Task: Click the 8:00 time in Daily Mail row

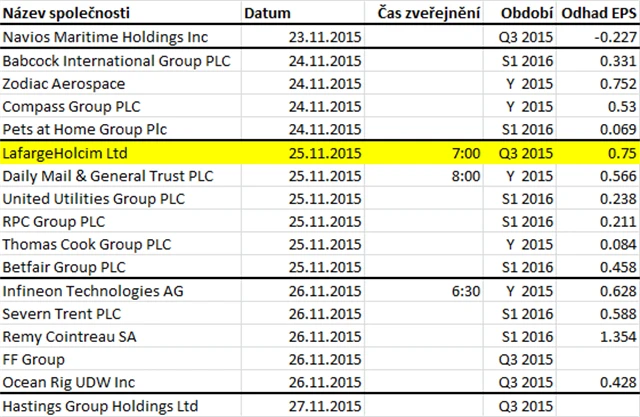Action: coord(466,176)
